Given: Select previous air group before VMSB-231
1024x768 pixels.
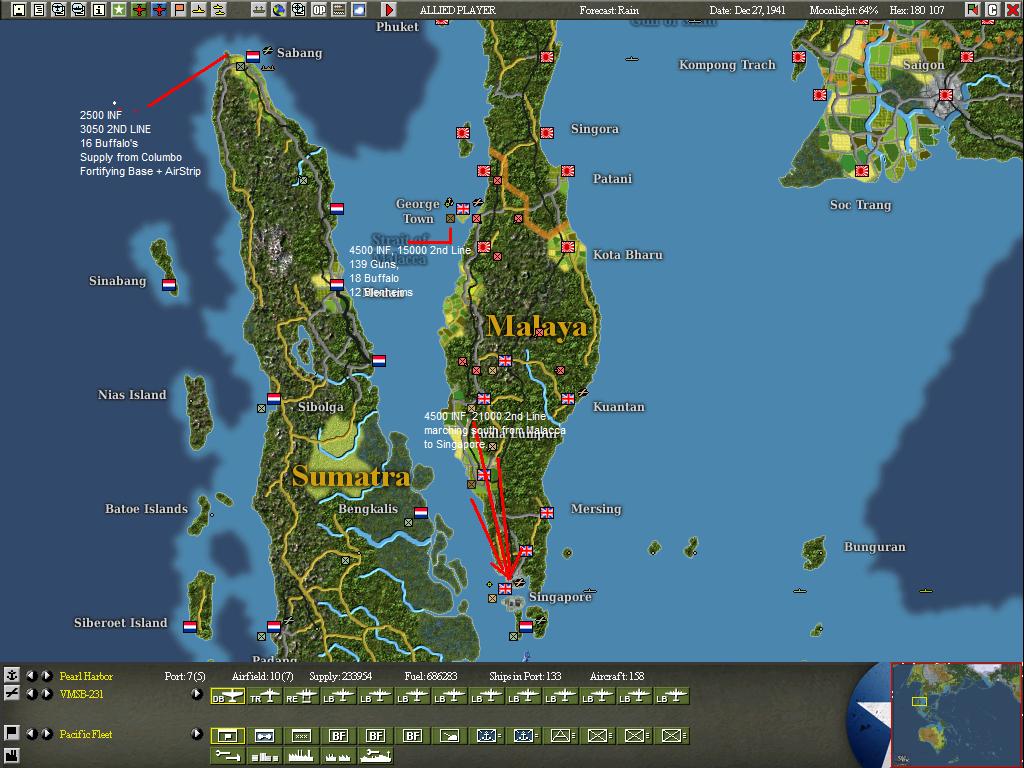Looking at the screenshot, I should coord(31,694).
